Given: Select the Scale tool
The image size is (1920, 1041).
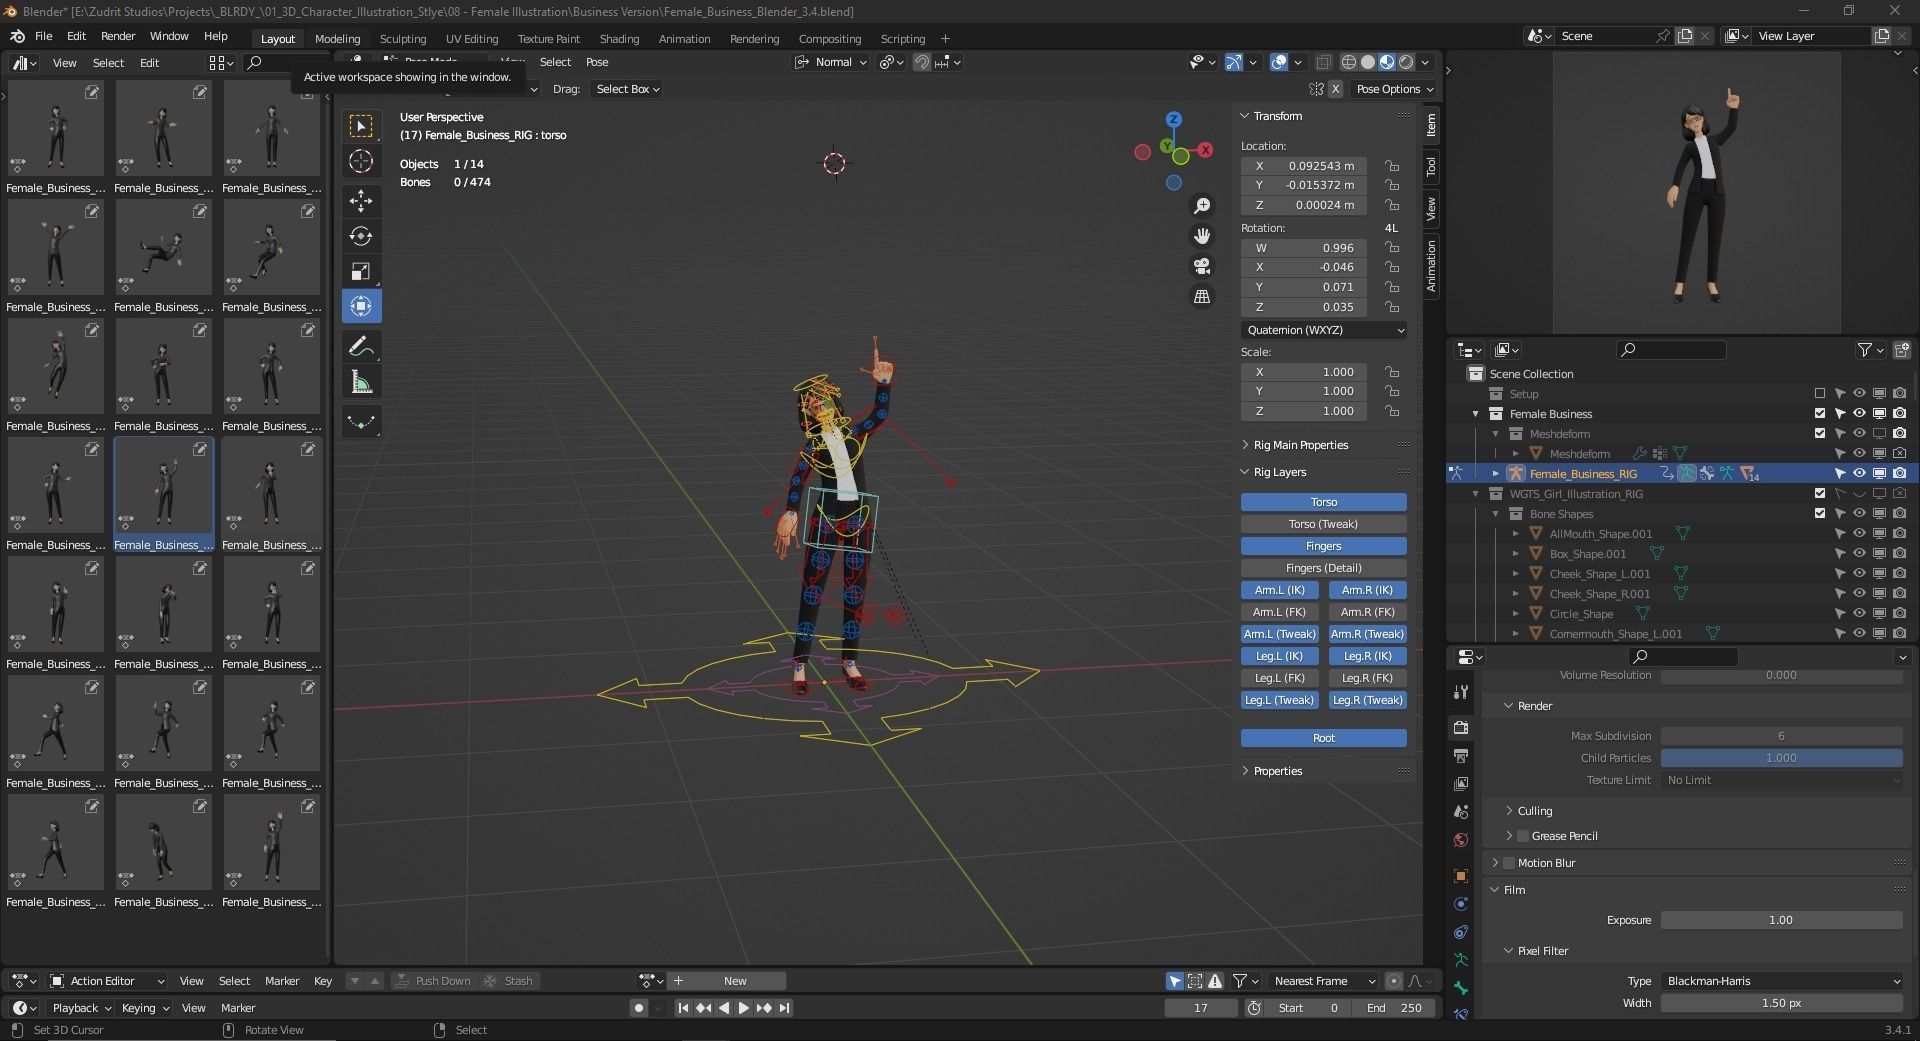Looking at the screenshot, I should (361, 271).
